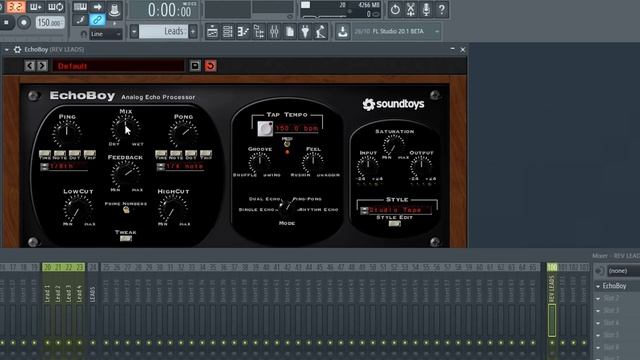Select previous EchoBoy preset arrow
Viewport: 640px width, 360px height.
click(x=29, y=66)
